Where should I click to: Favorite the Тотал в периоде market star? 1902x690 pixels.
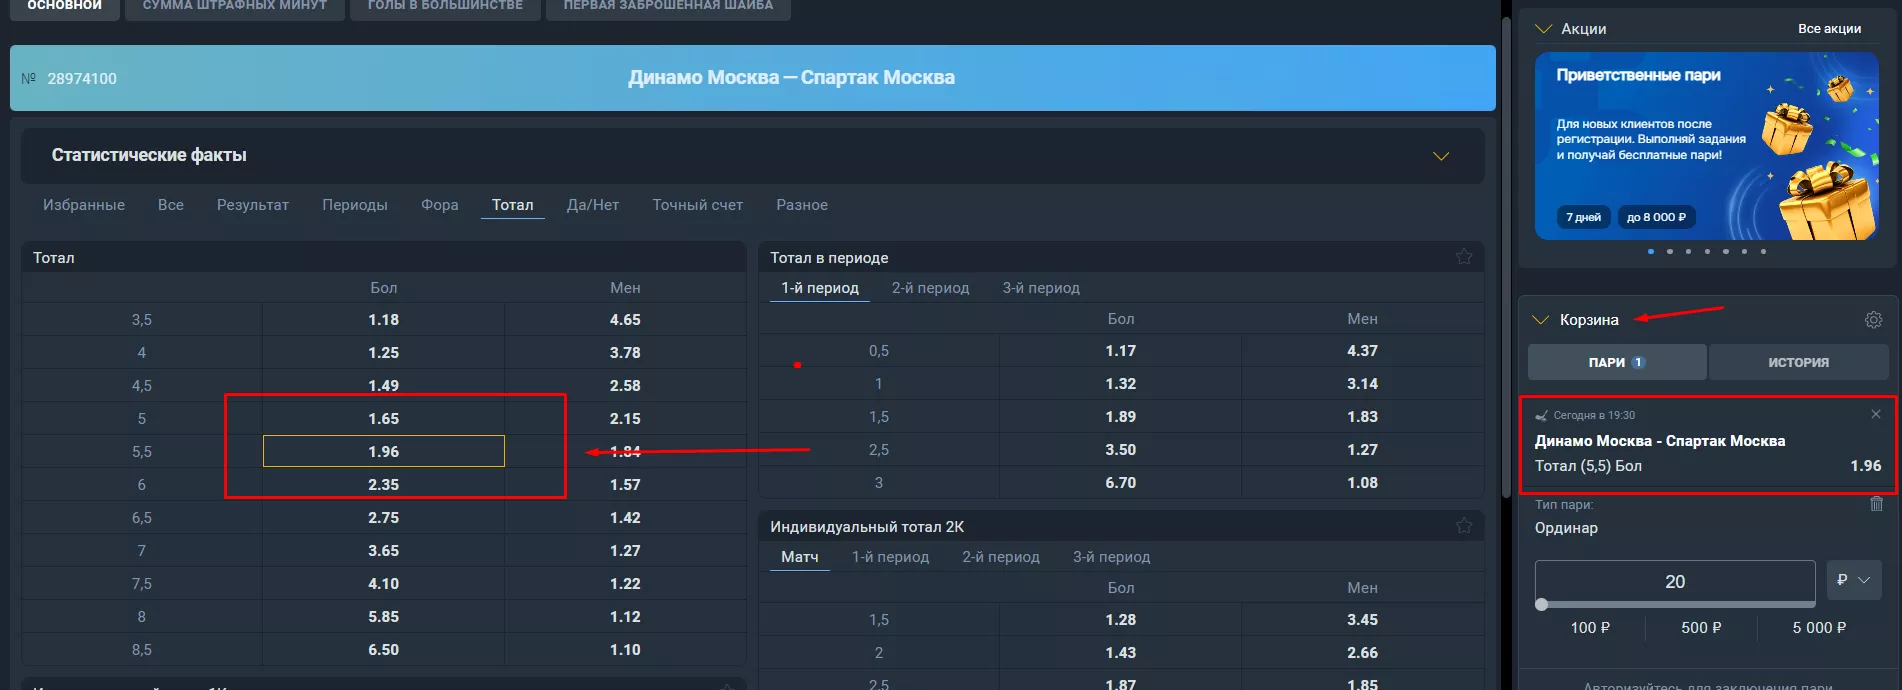1464,257
